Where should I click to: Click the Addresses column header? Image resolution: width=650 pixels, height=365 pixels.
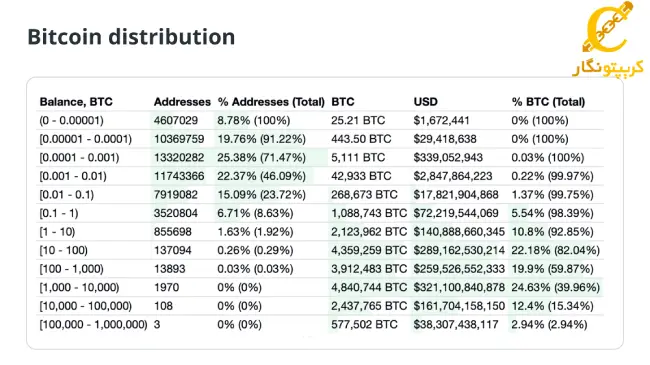pos(182,102)
